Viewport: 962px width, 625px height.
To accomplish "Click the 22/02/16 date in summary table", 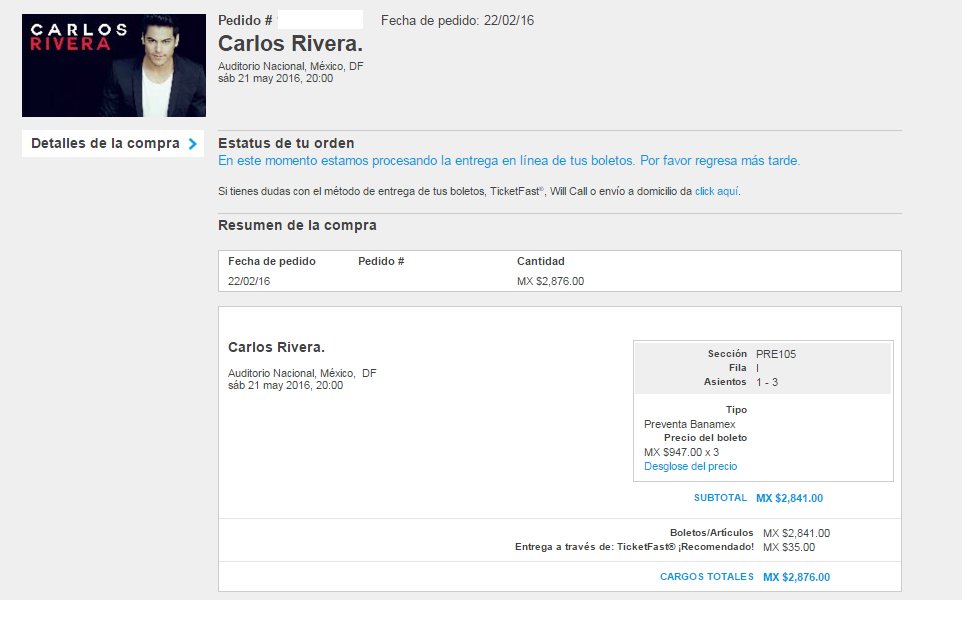I will click(248, 281).
